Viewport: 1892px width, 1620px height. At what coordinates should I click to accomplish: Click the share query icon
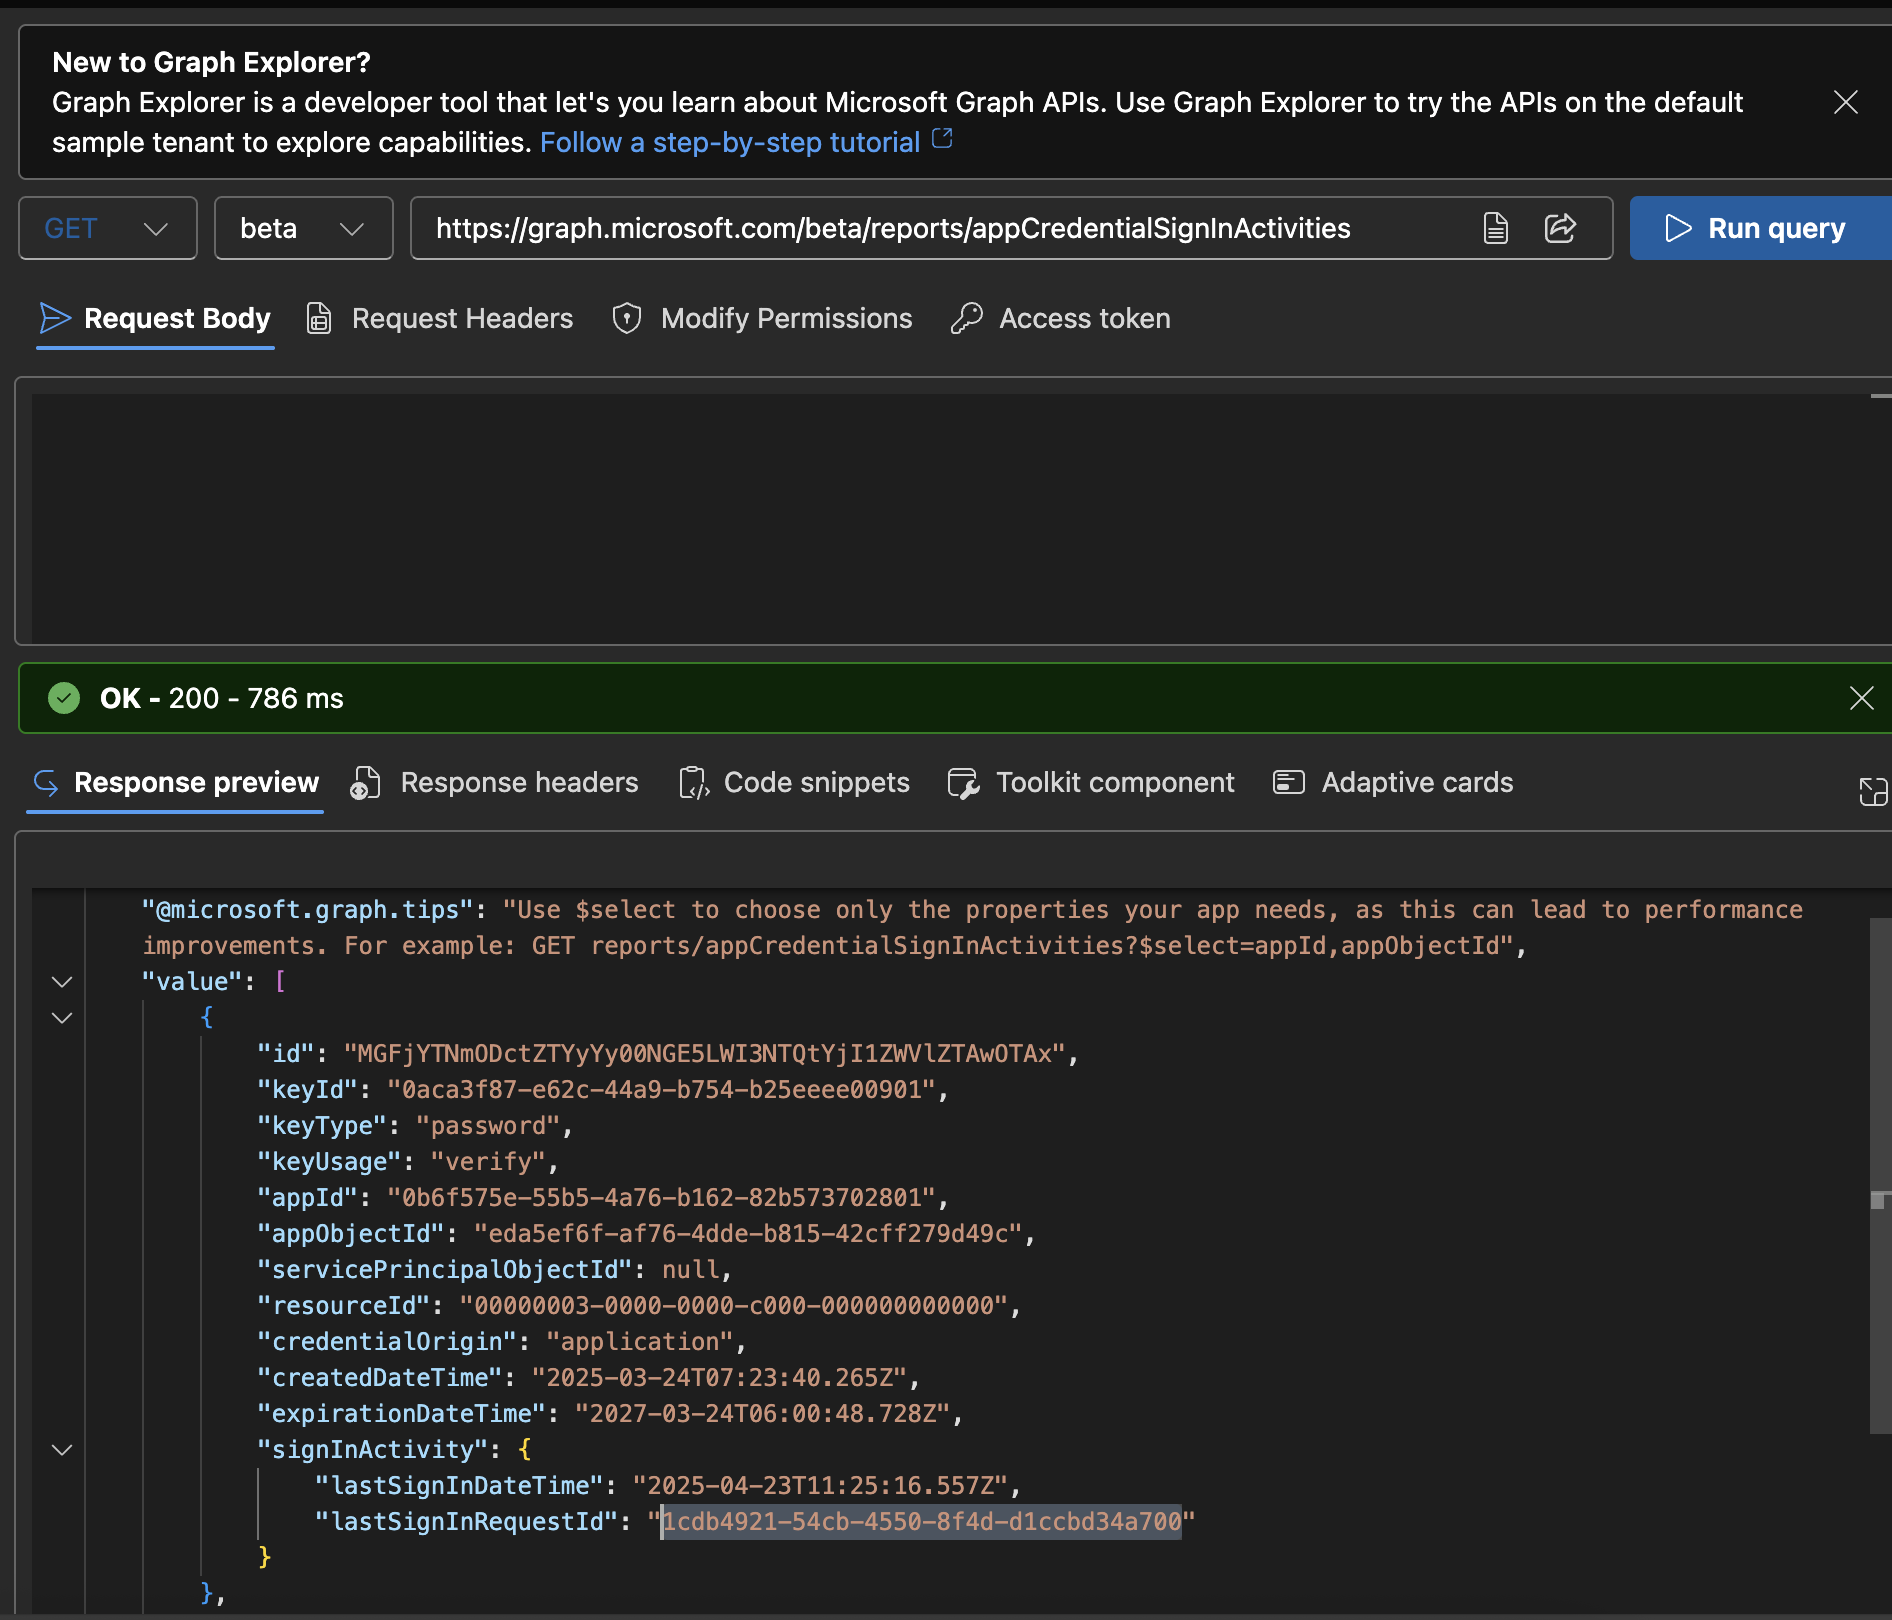coord(1561,228)
